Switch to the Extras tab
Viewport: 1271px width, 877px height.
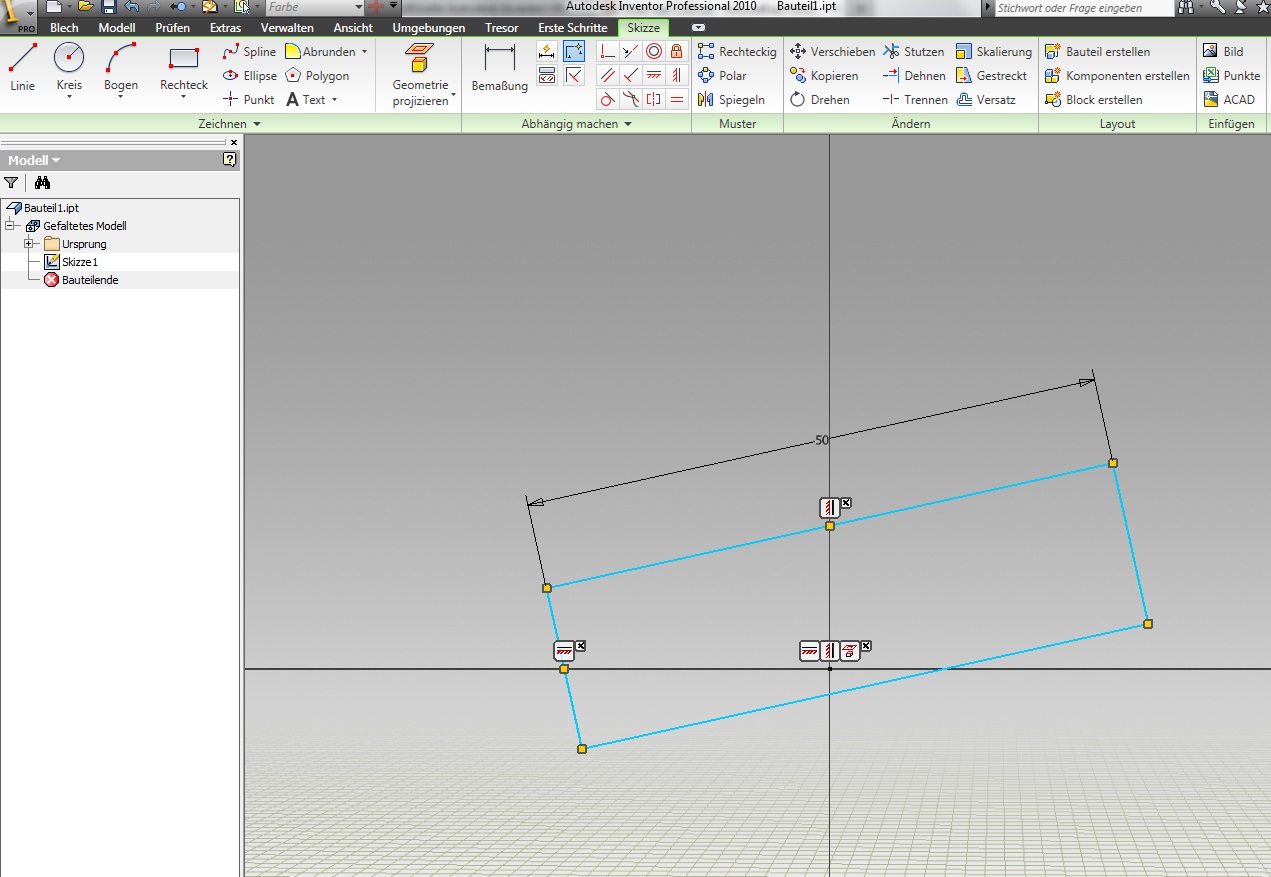click(x=225, y=28)
